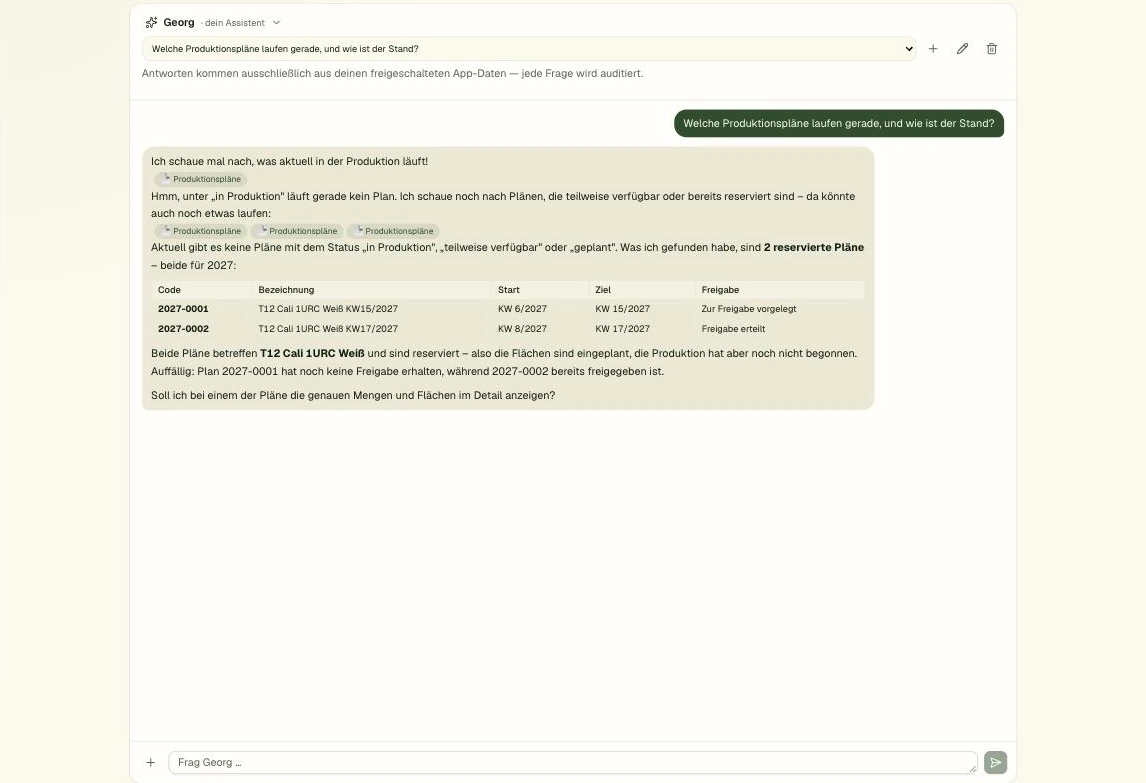Focus the 'Frag Georg …' message input
This screenshot has height=783, width=1146.
click(x=573, y=763)
